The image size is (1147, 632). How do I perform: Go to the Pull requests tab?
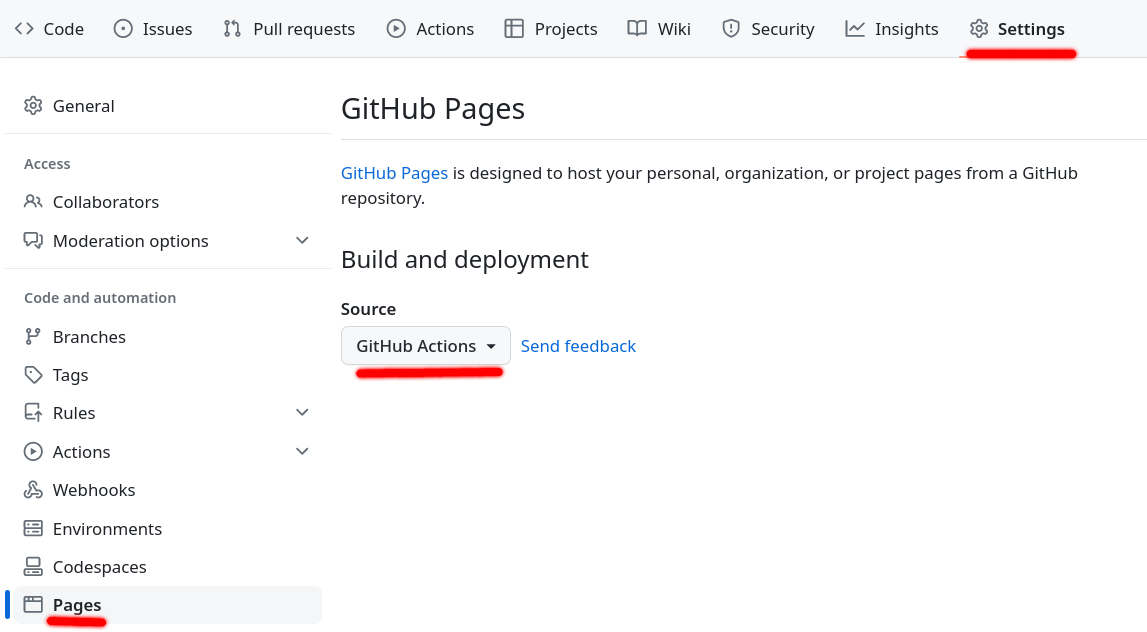point(289,29)
